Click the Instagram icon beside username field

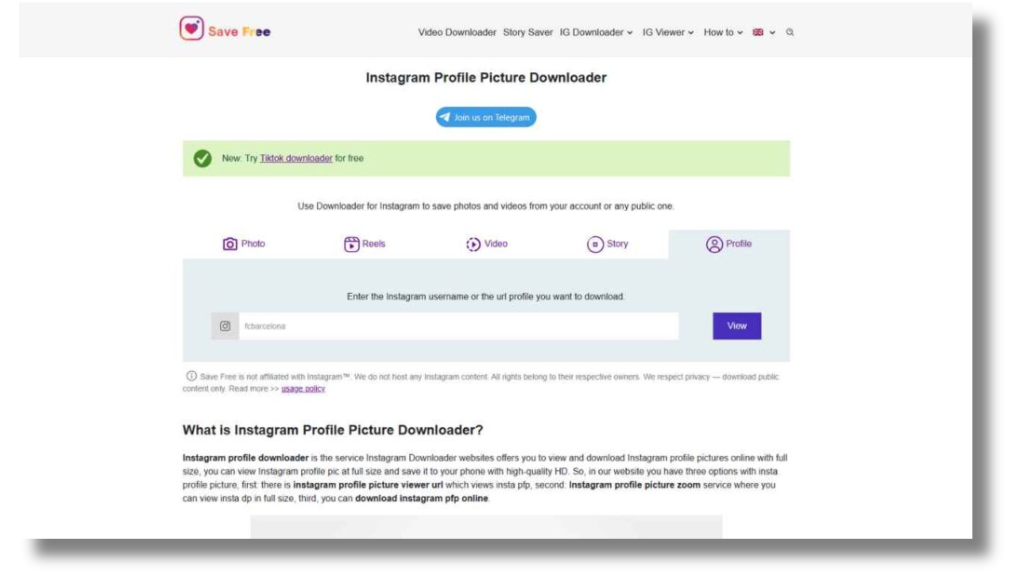tap(225, 326)
